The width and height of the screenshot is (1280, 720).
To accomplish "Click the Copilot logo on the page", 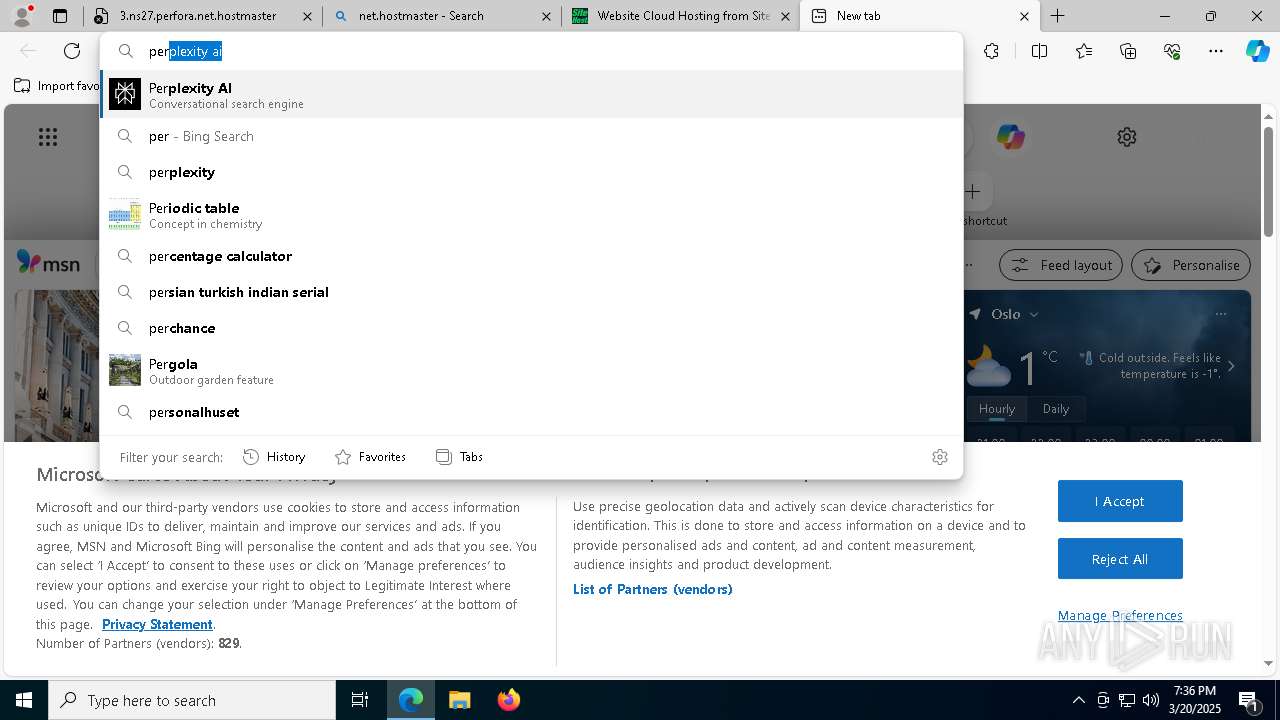I will (x=1010, y=137).
